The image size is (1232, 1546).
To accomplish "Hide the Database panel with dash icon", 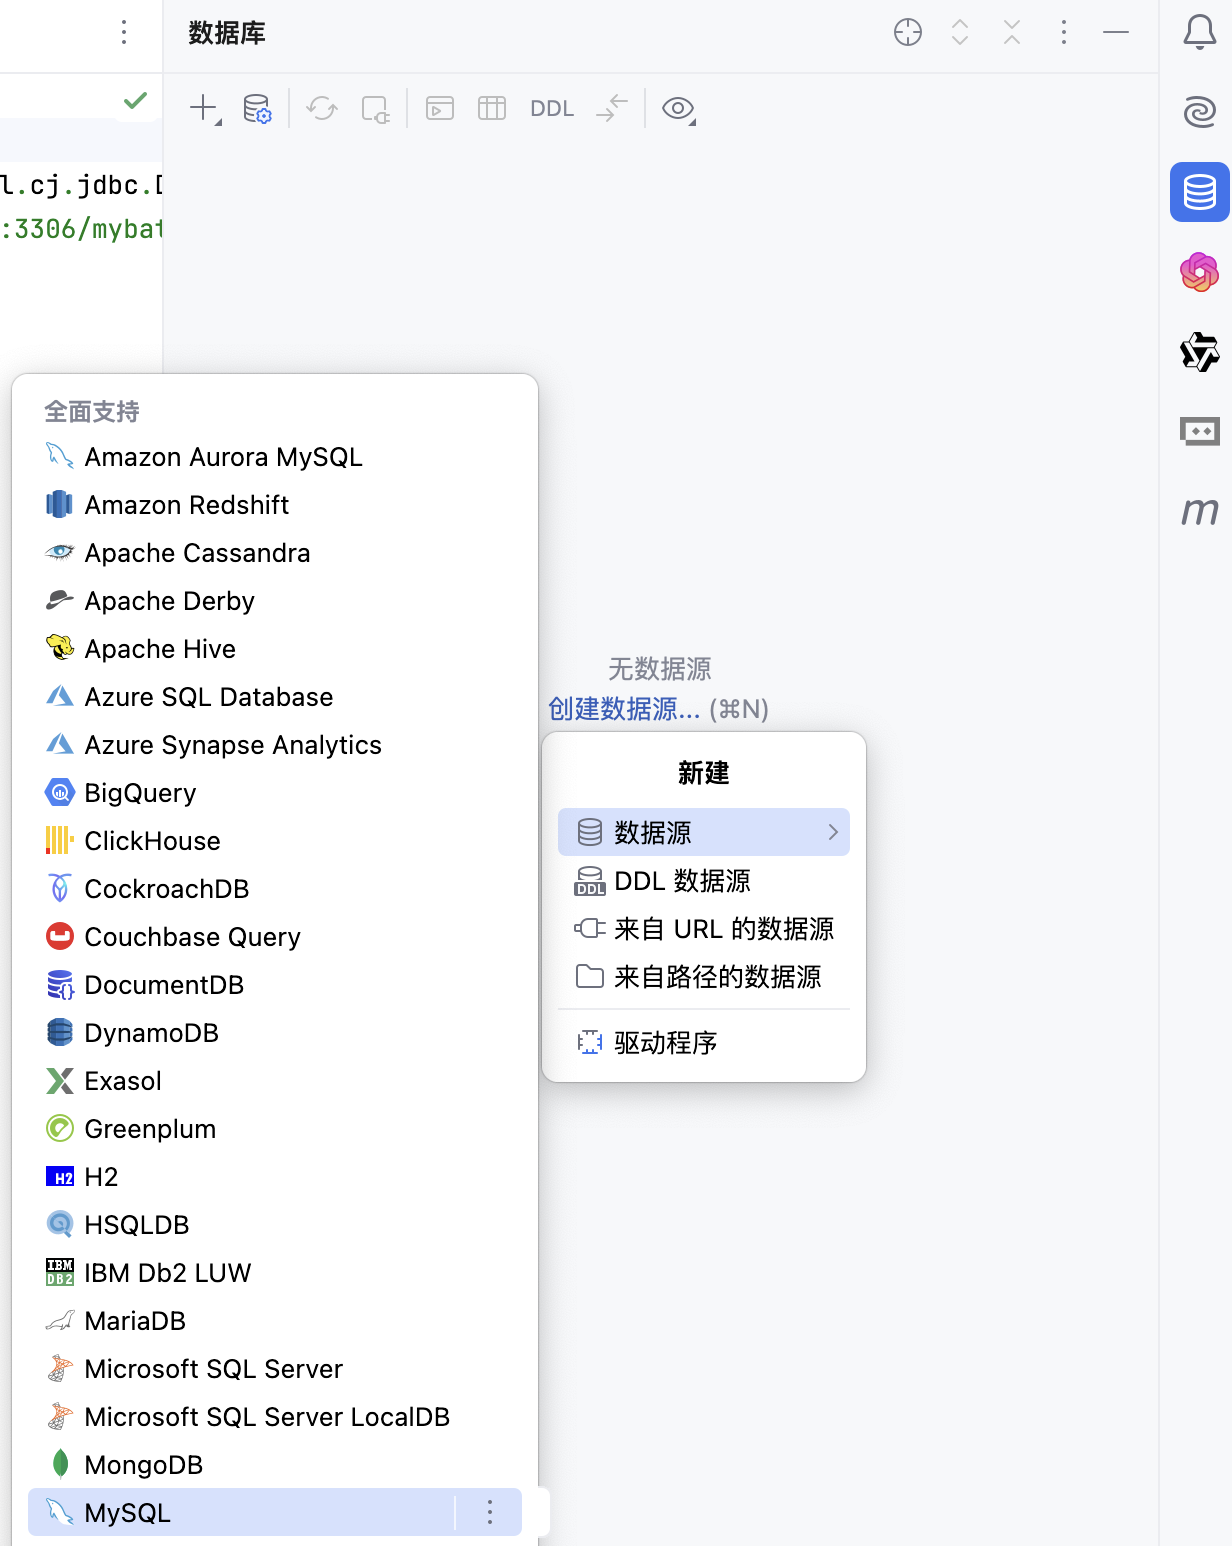I will [1116, 32].
